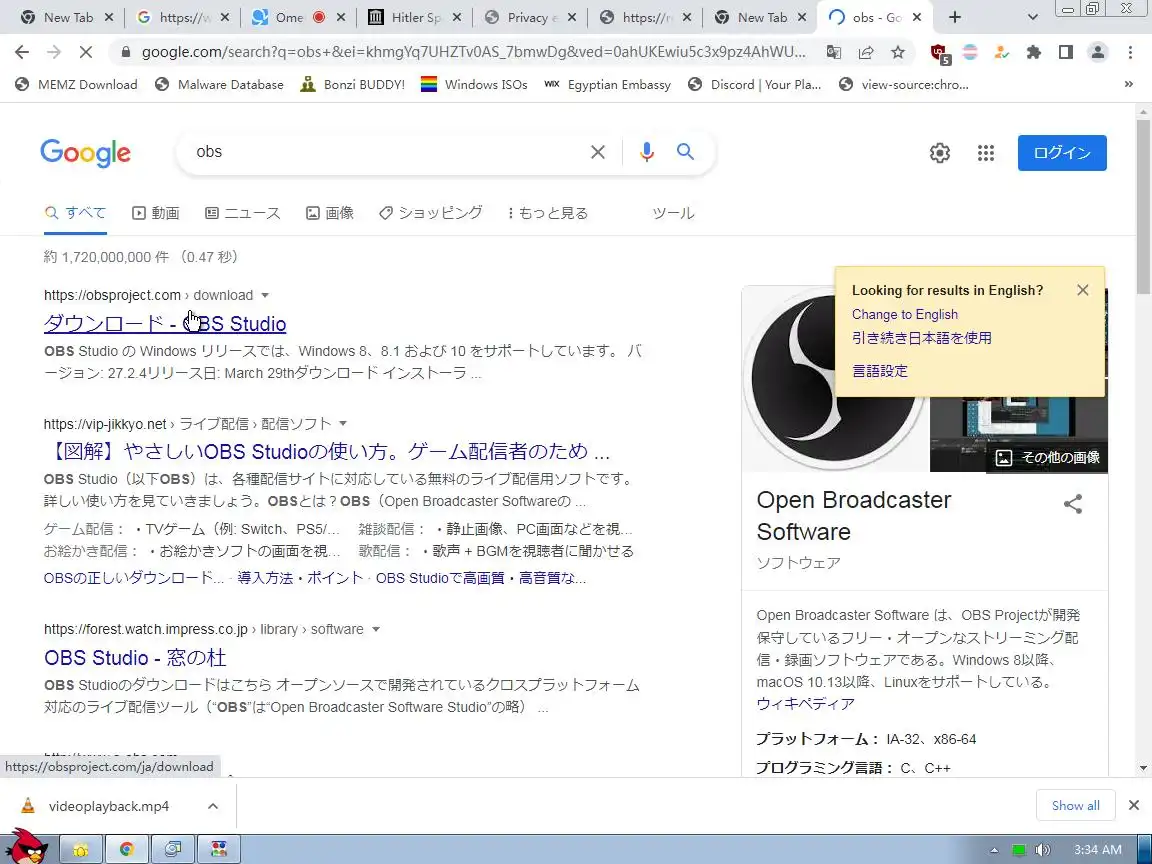This screenshot has height=864, width=1152.
Task: Open Chrome's three-dot menu
Action: [1130, 52]
